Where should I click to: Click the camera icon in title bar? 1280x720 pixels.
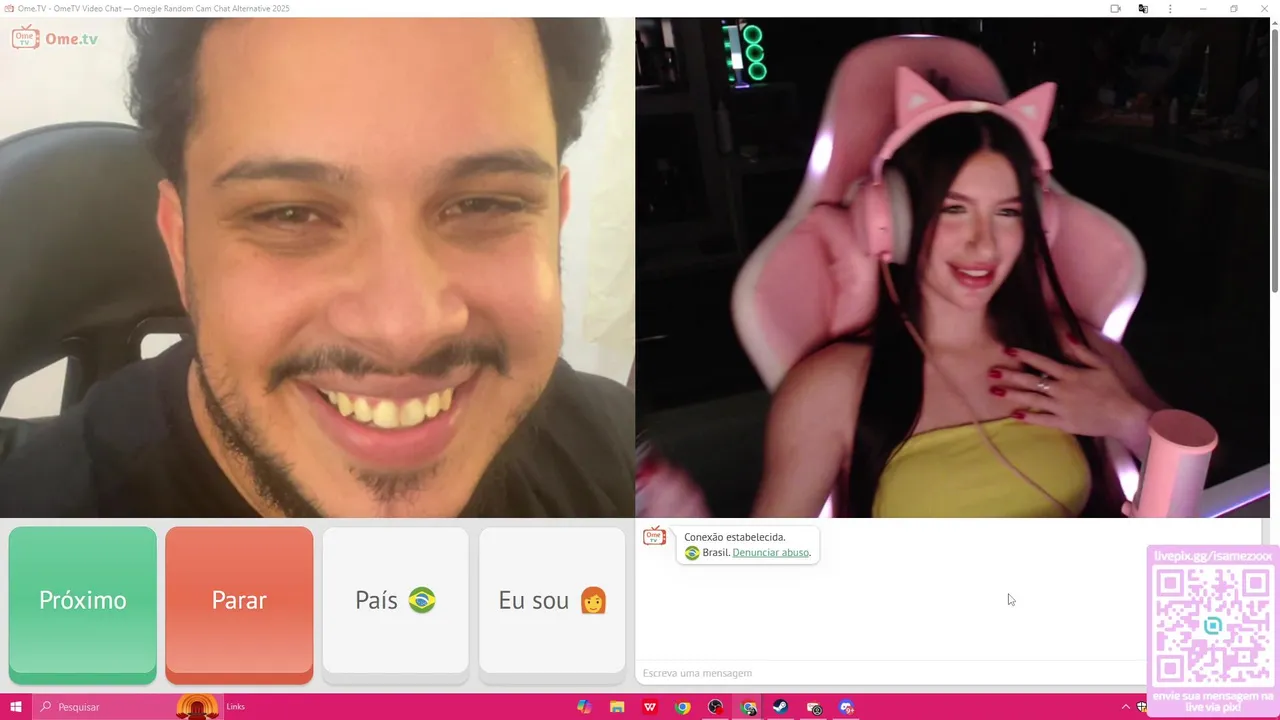point(1115,9)
